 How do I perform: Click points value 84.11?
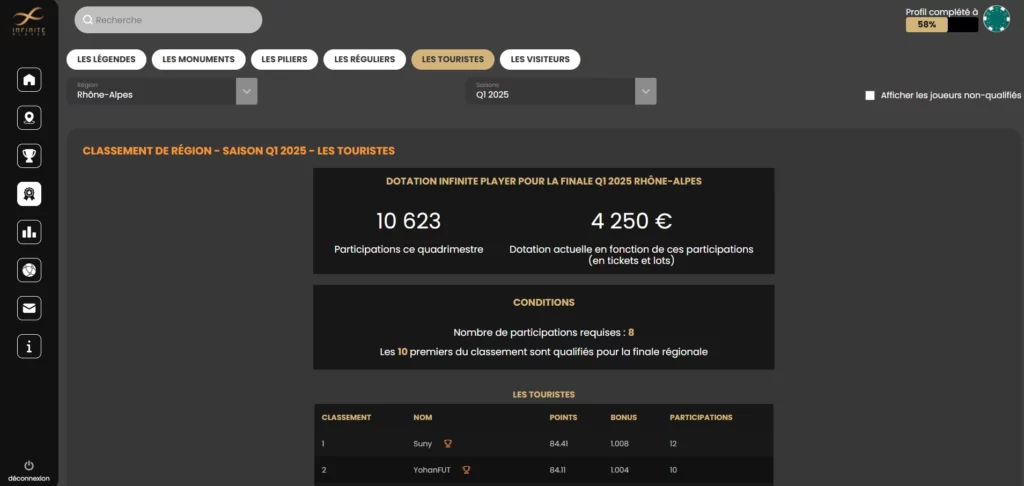coord(558,470)
